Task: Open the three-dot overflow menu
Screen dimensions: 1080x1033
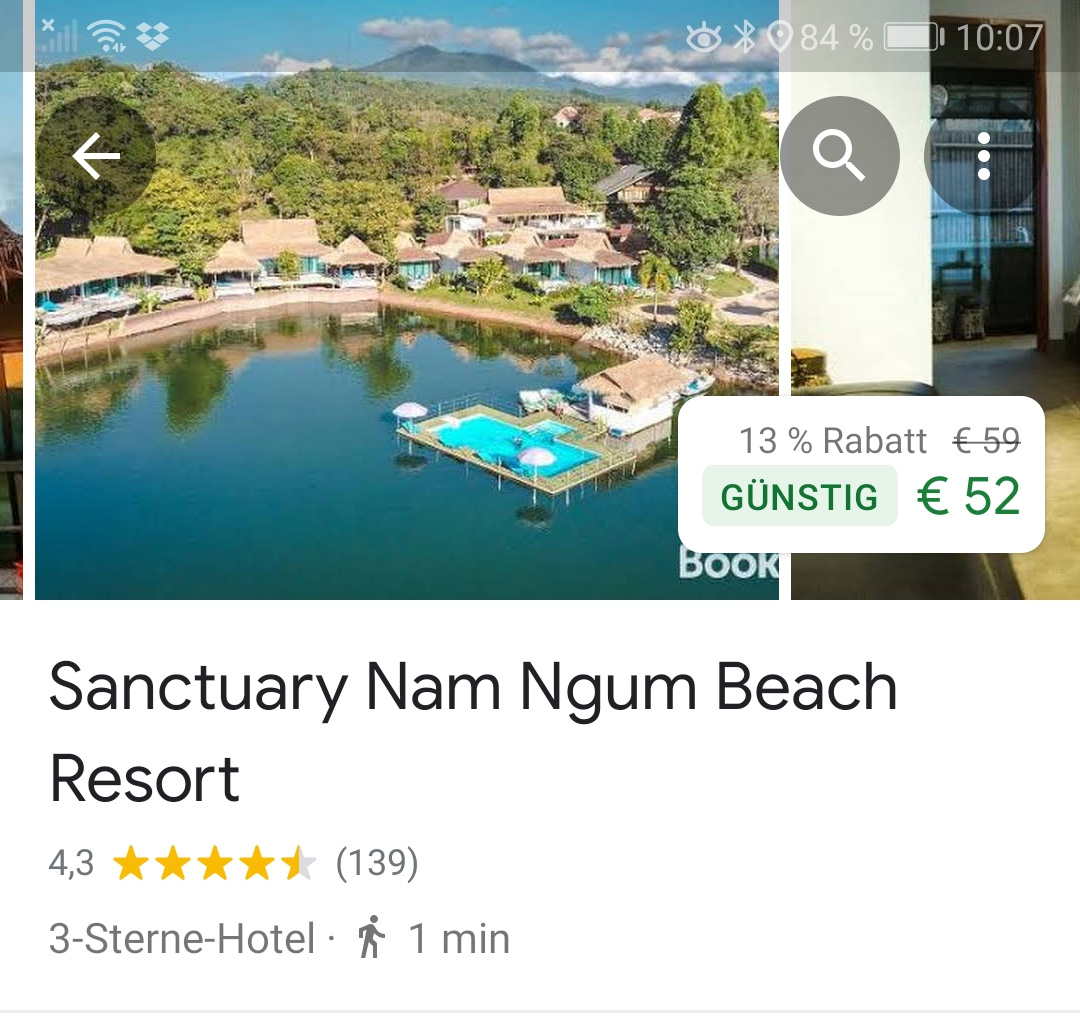Action: pos(984,156)
